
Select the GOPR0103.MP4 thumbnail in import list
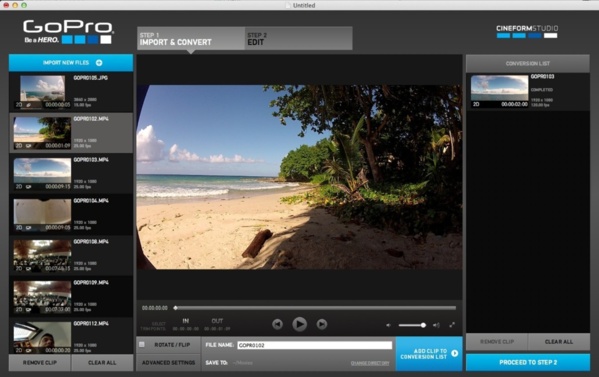[x=42, y=174]
